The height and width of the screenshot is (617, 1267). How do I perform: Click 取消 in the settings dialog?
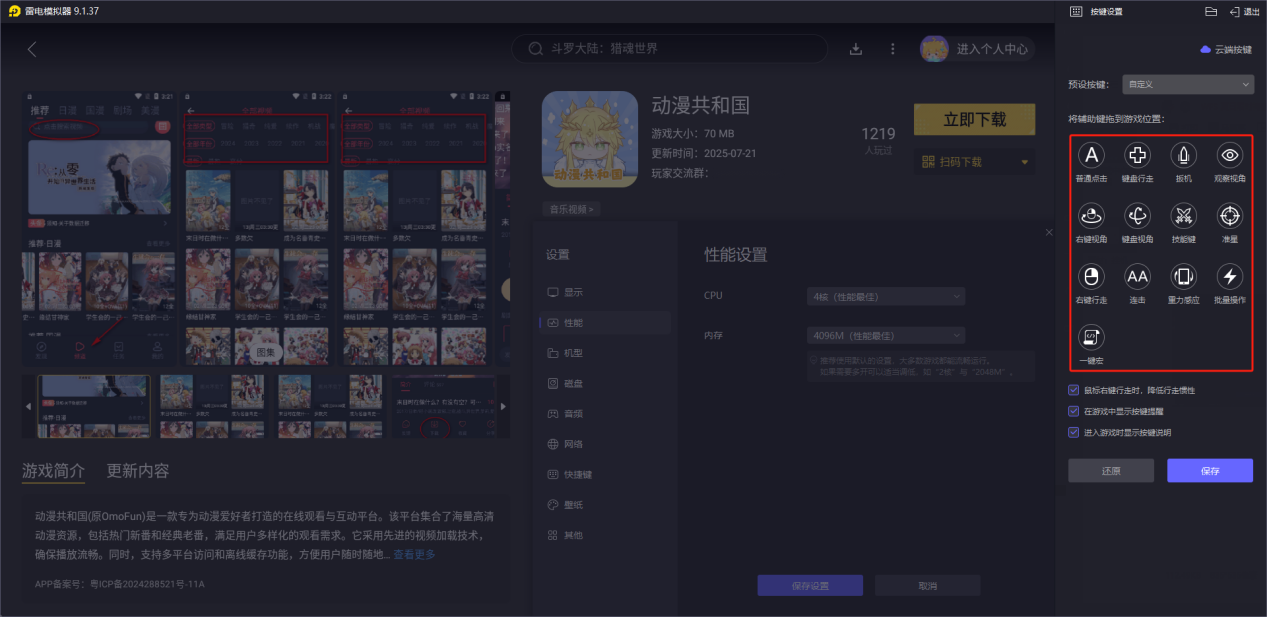point(927,586)
